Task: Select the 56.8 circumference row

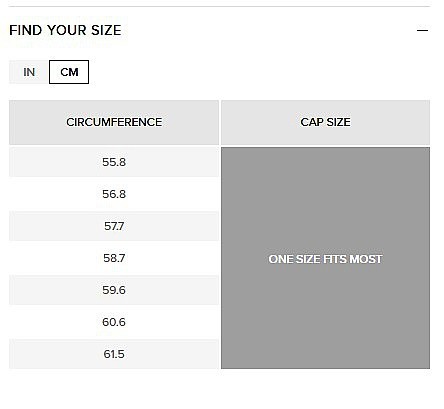Action: click(114, 194)
